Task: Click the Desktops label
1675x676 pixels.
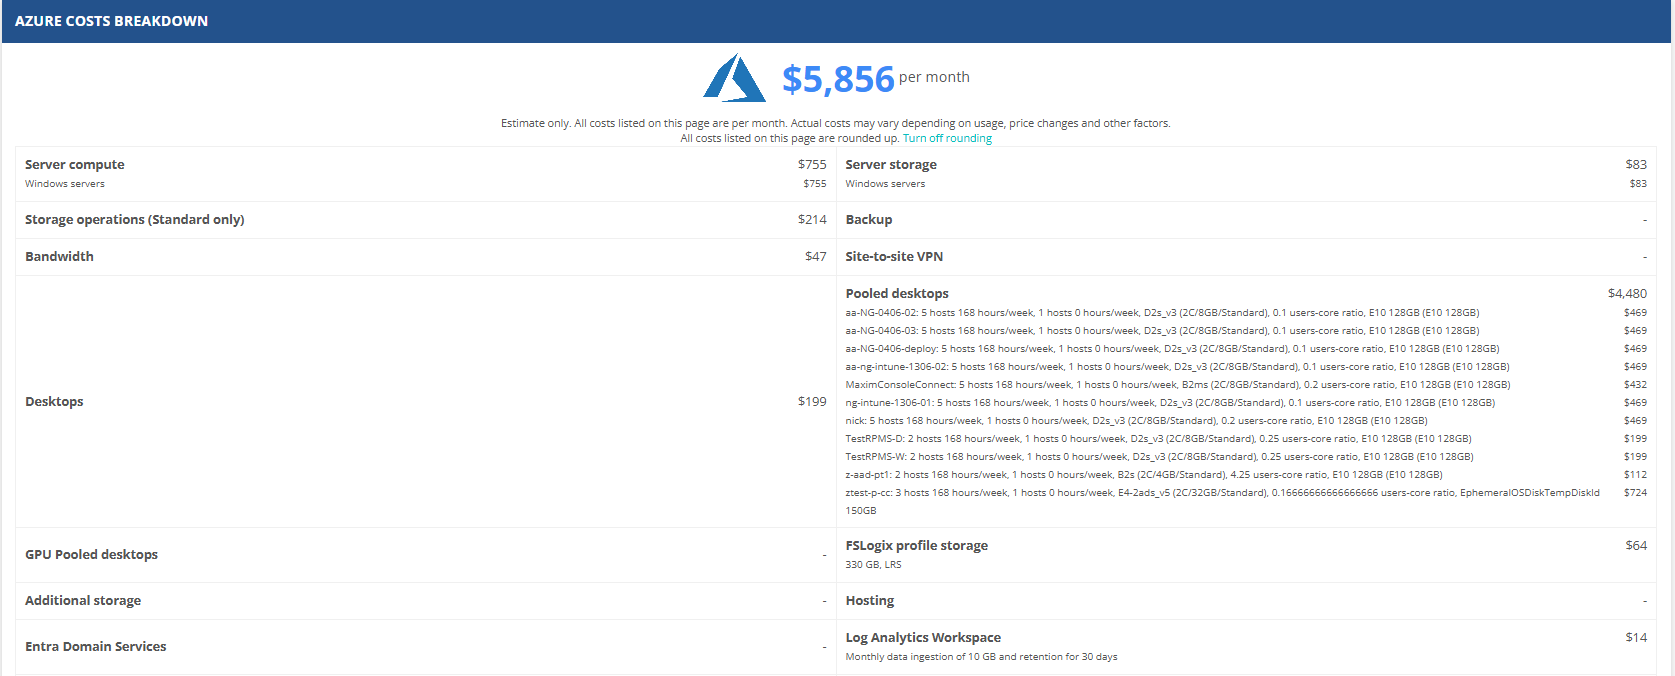Action: coord(54,401)
